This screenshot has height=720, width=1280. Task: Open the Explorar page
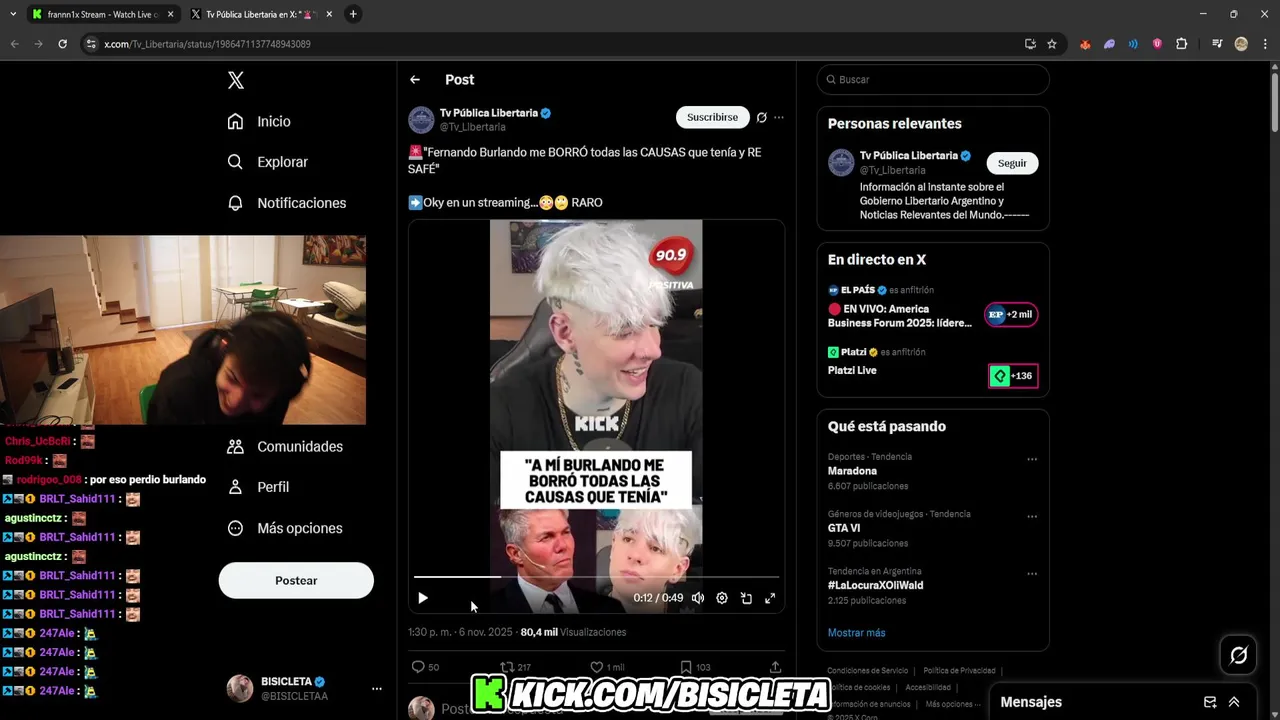pyautogui.click(x=267, y=162)
